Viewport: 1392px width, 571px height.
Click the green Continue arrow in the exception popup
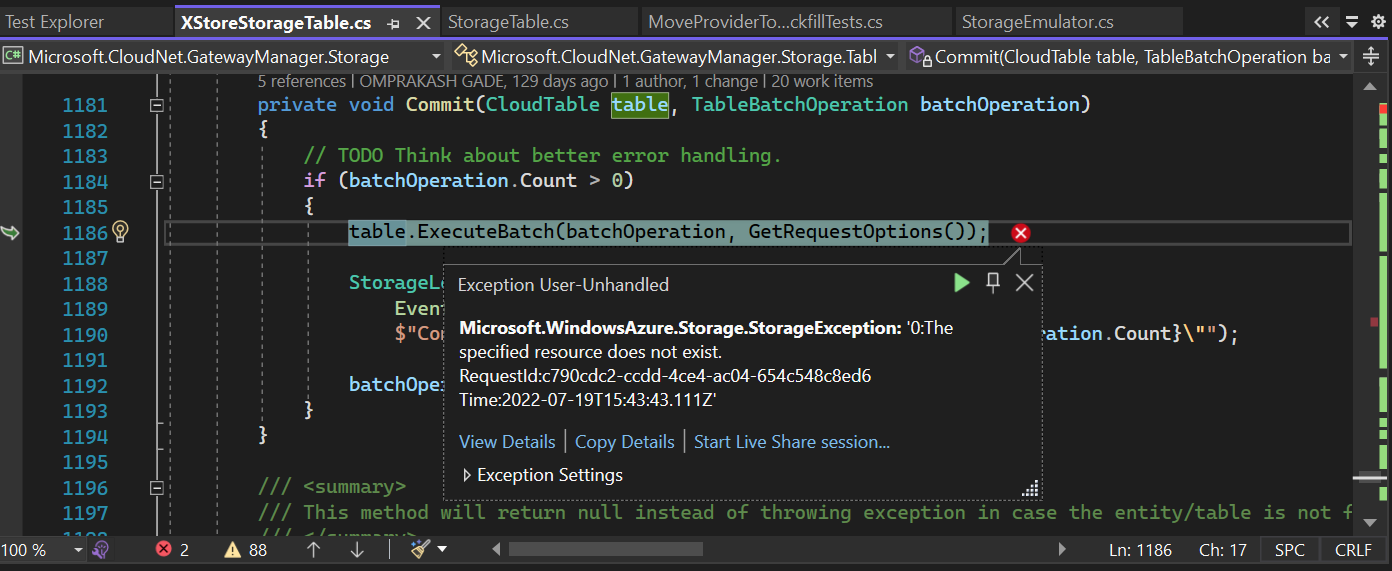coord(961,283)
